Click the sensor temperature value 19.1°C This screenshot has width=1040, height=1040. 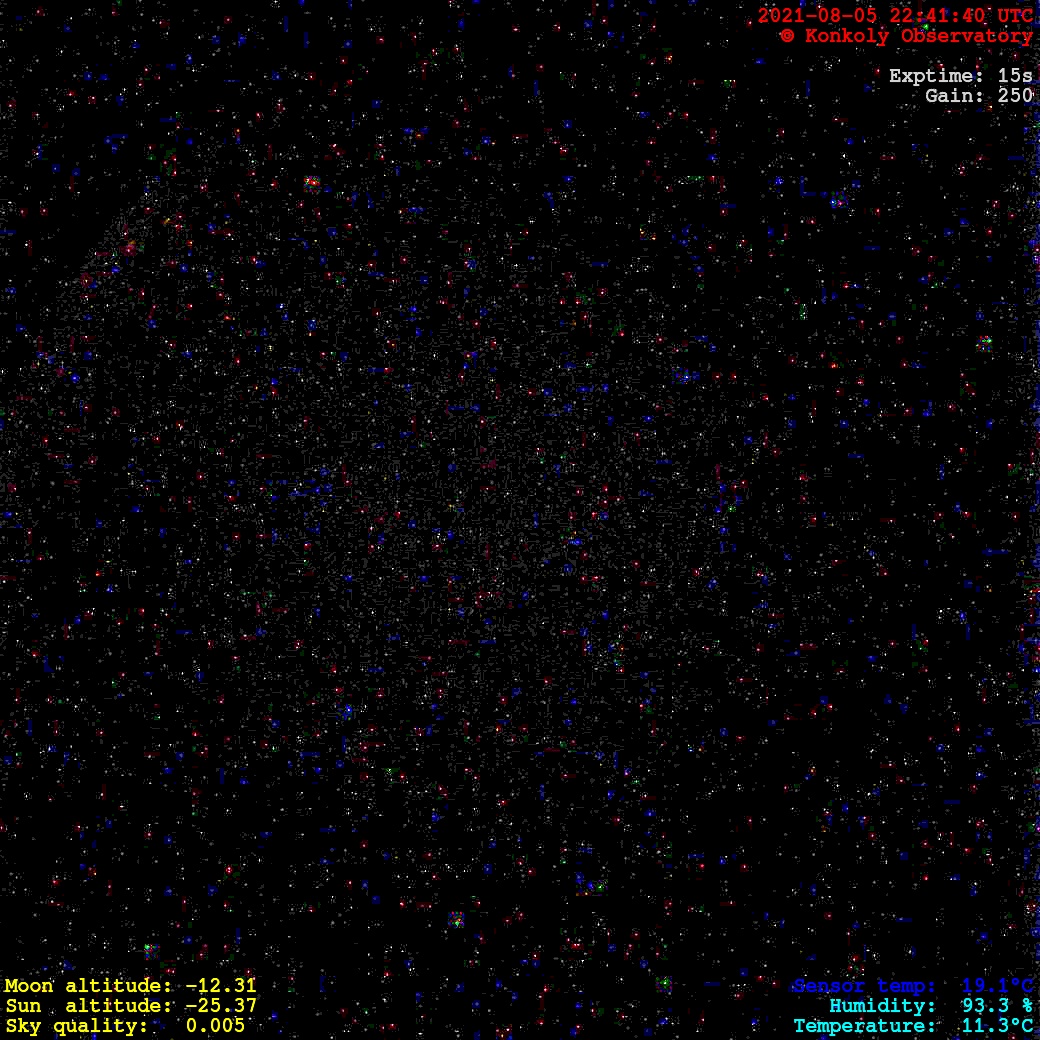click(x=997, y=986)
